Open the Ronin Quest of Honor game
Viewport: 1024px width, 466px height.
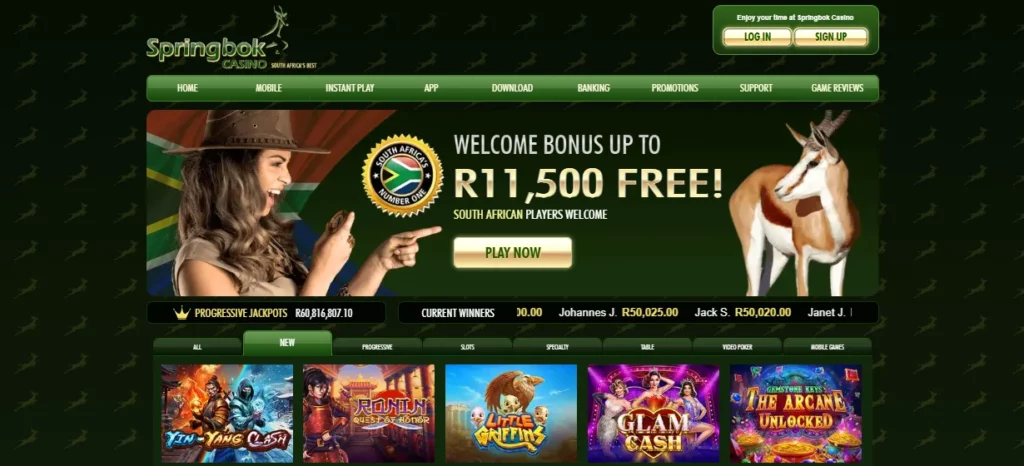click(368, 414)
